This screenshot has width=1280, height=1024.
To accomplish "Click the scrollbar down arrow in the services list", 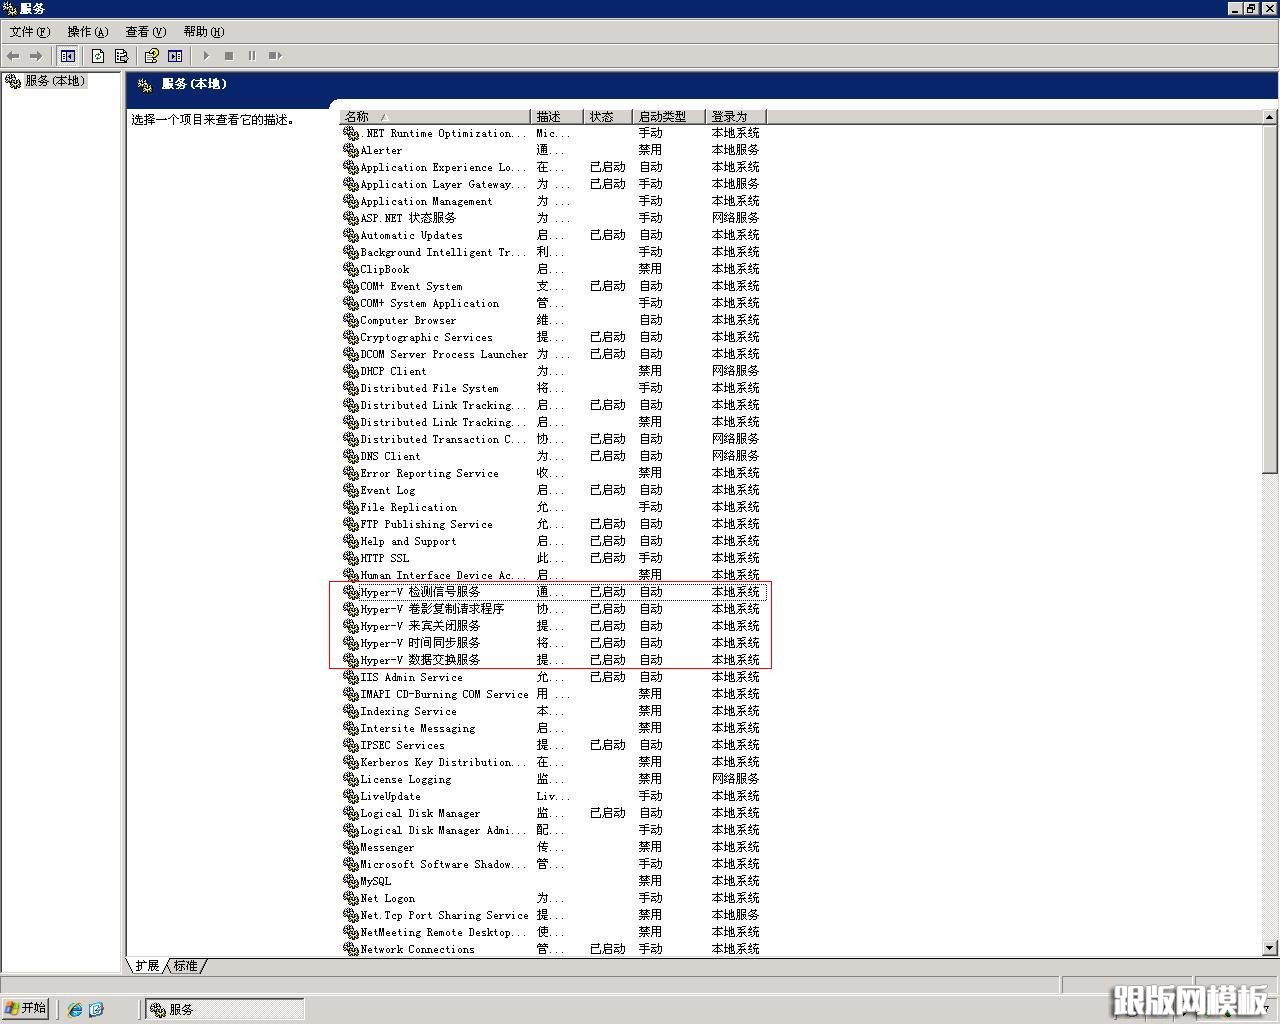I will [x=1270, y=947].
